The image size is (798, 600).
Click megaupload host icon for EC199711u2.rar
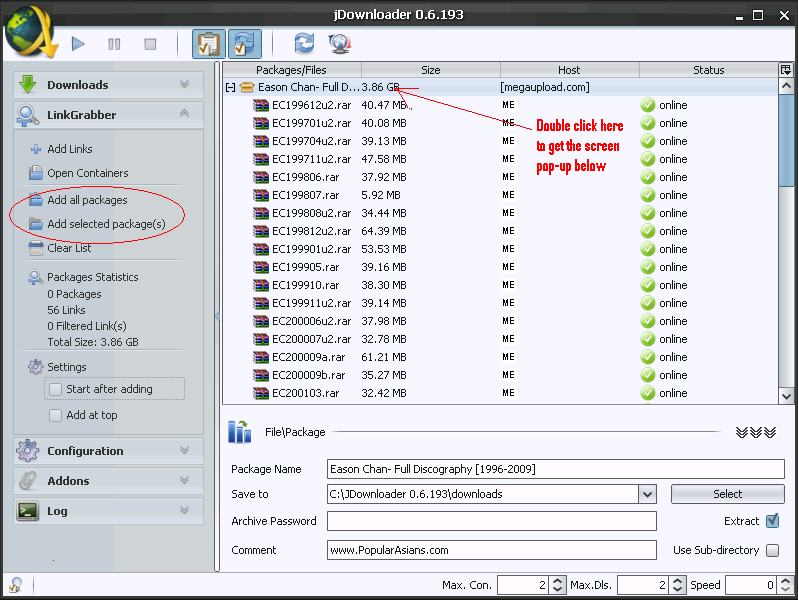pos(508,159)
